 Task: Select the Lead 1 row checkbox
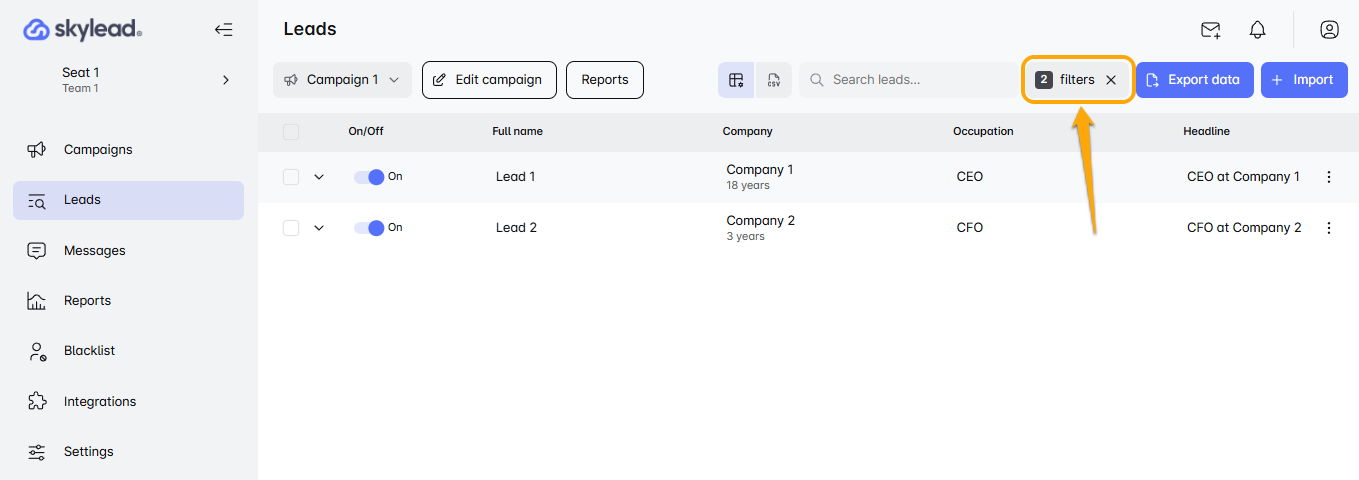(x=291, y=177)
